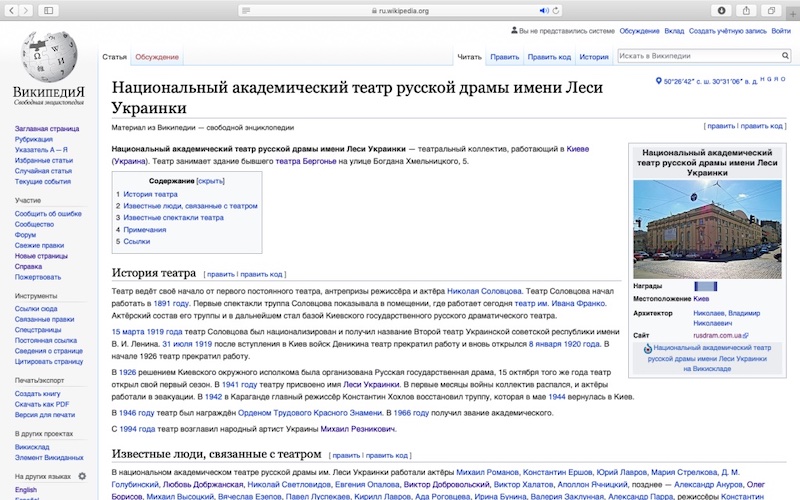Click Пожертвовать in sidebar
This screenshot has width=800, height=500.
click(38, 277)
